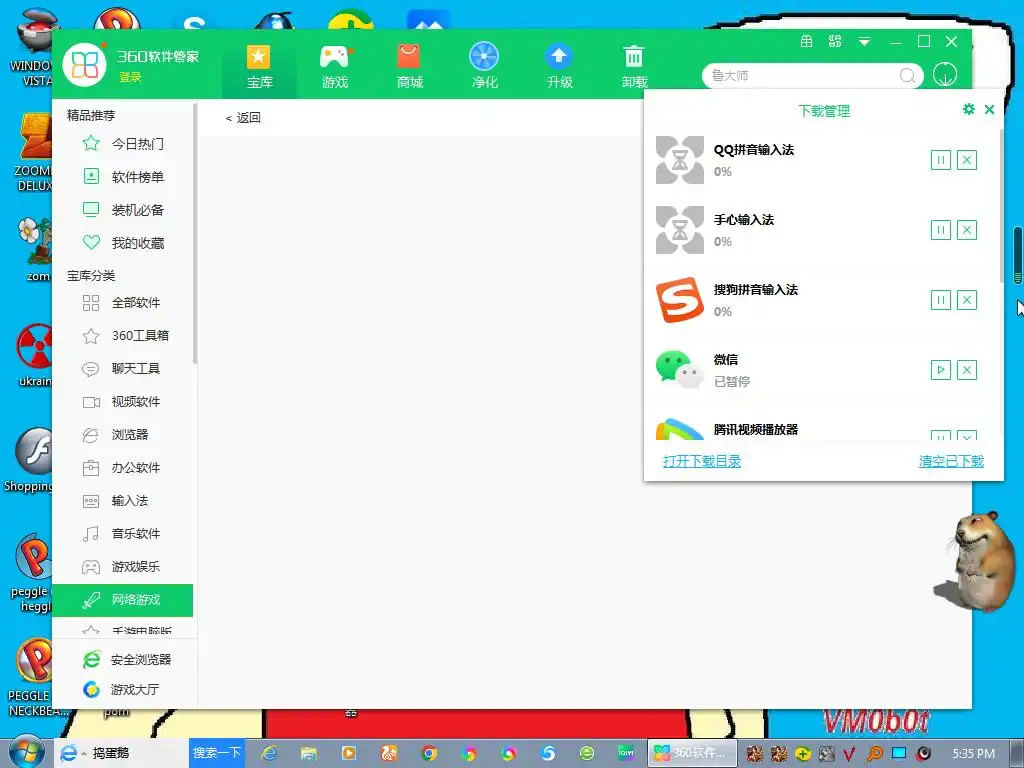Screen dimensions: 1024x768
Task: Open the iQIYI taskbar icon
Action: [626, 753]
